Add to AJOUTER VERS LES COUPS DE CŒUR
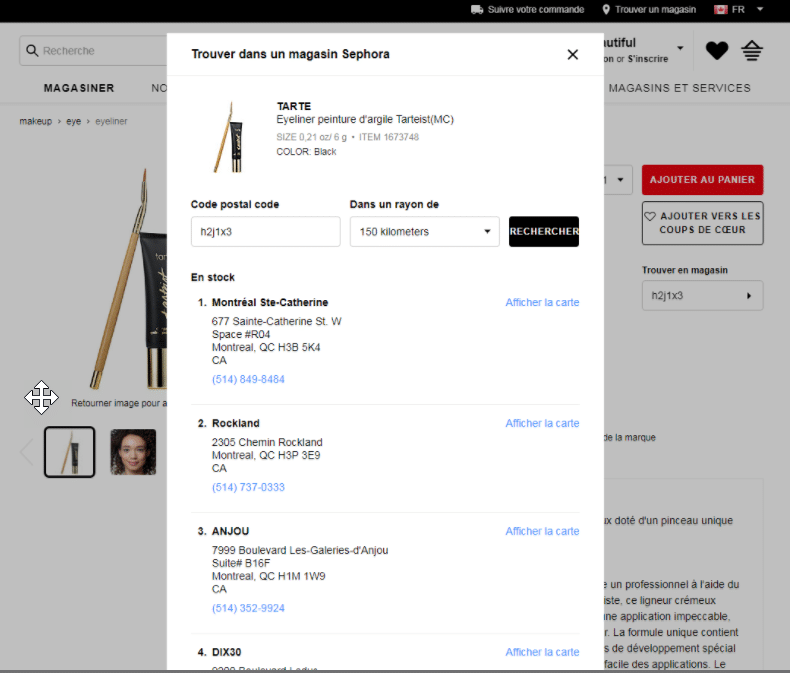This screenshot has width=790, height=673. tap(702, 223)
